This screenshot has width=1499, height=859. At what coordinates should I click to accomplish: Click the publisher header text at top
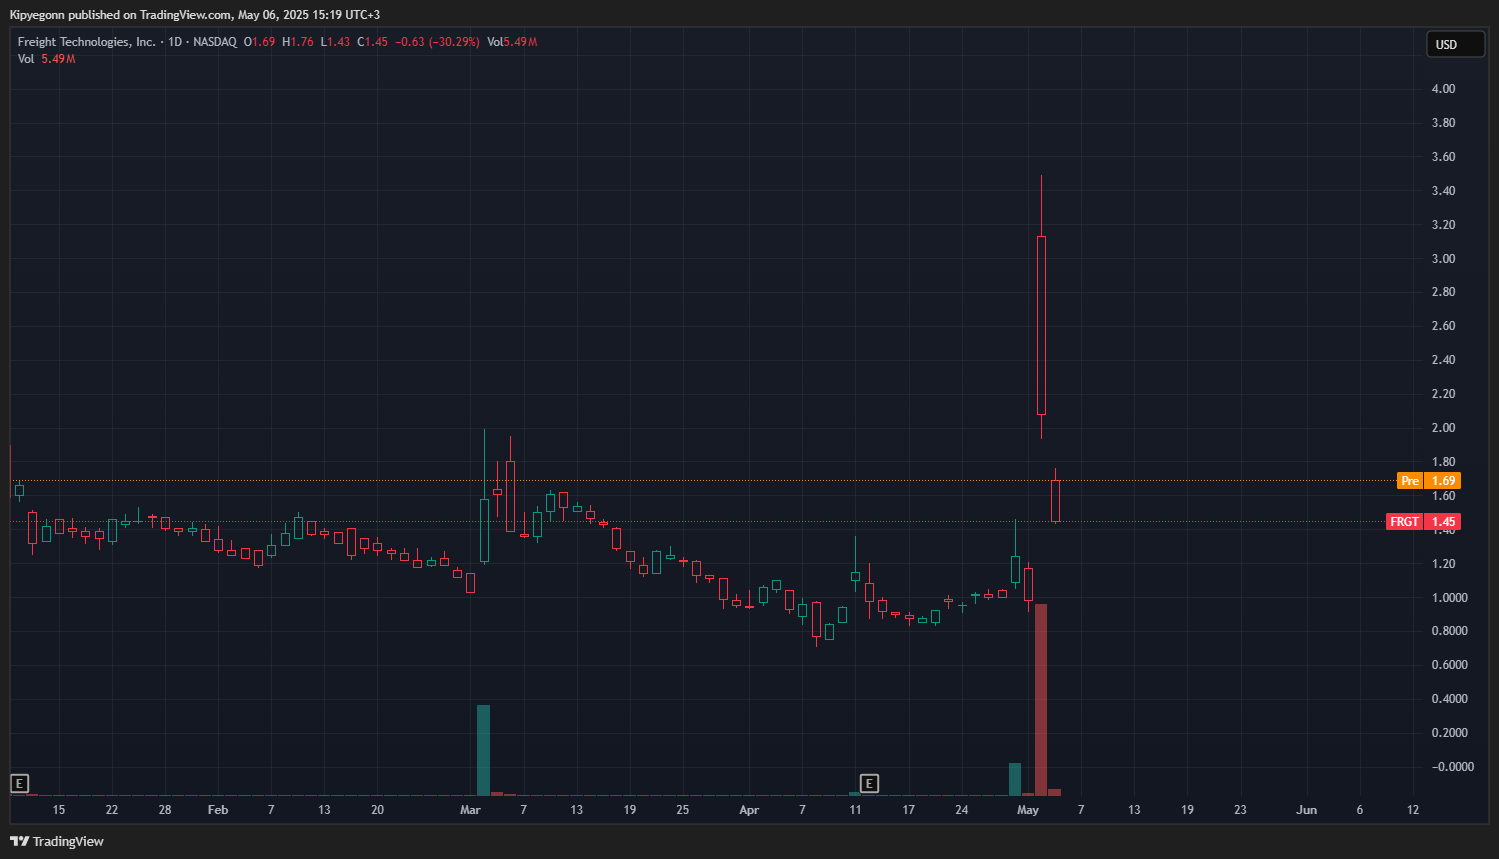195,15
